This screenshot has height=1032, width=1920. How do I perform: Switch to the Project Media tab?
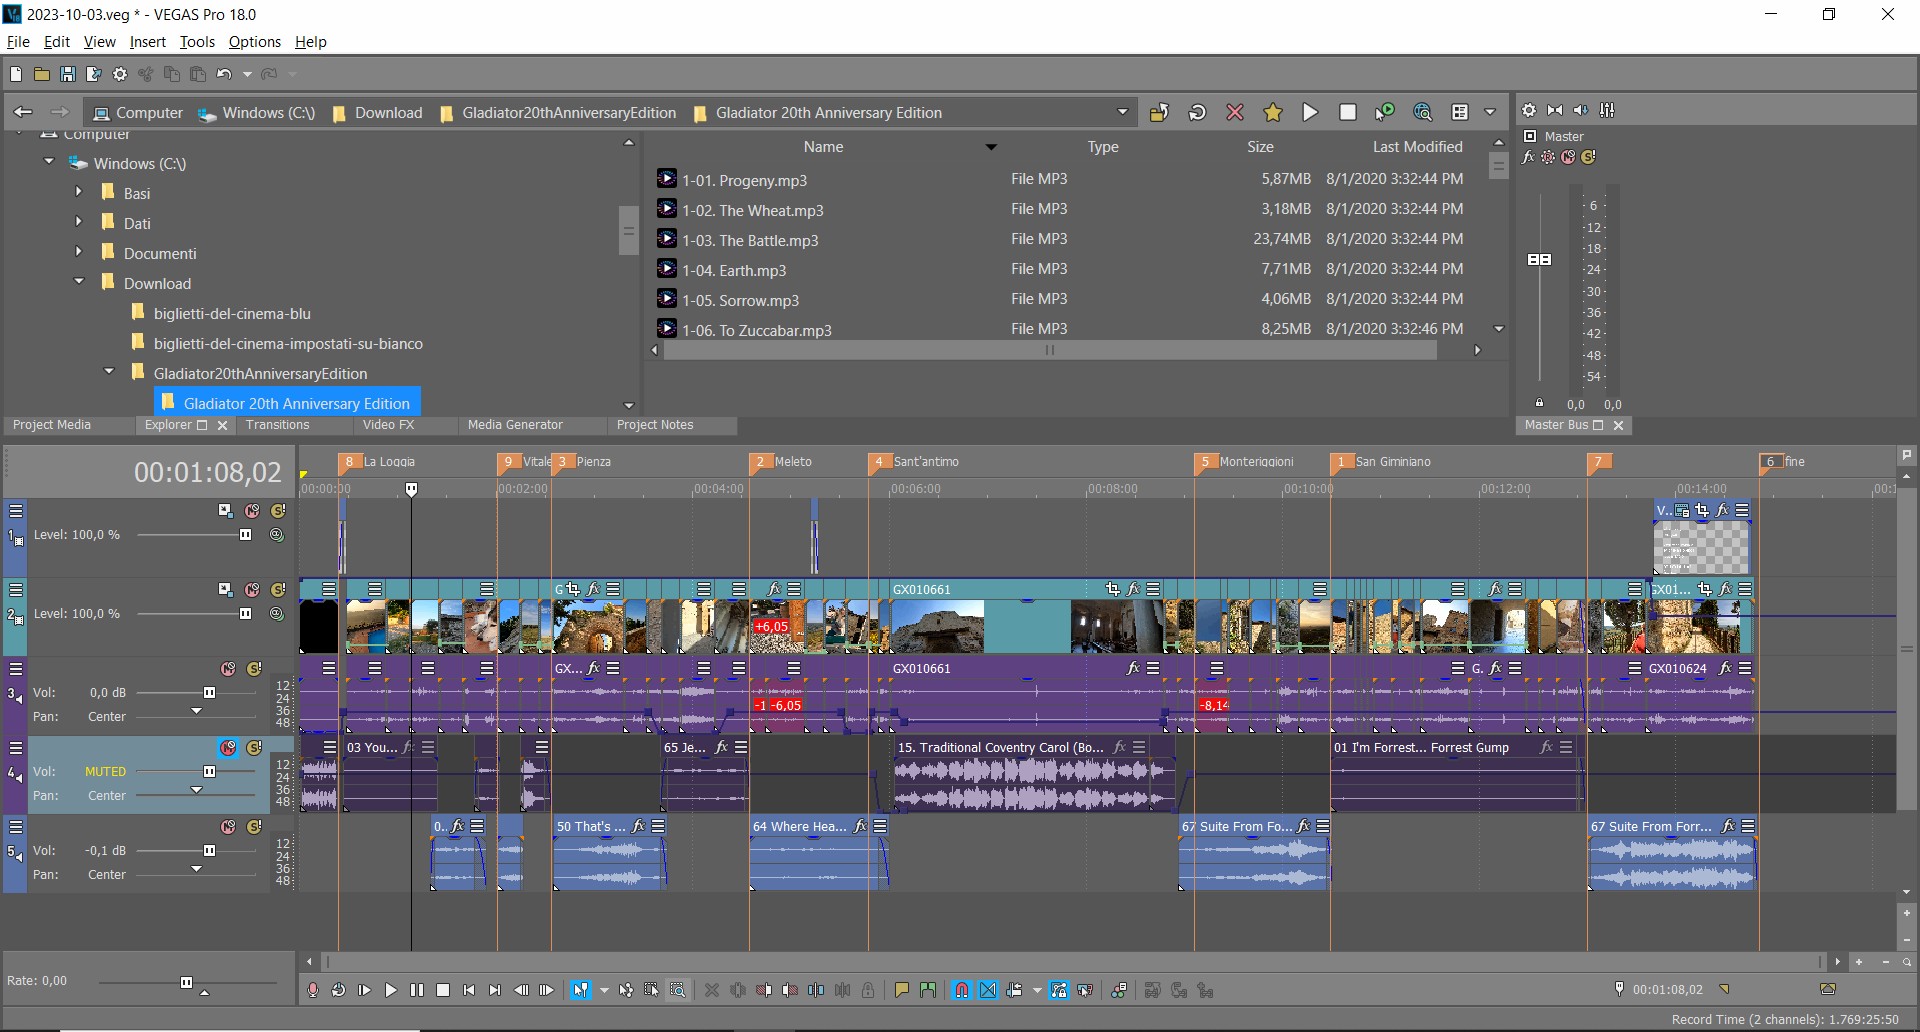click(x=52, y=425)
